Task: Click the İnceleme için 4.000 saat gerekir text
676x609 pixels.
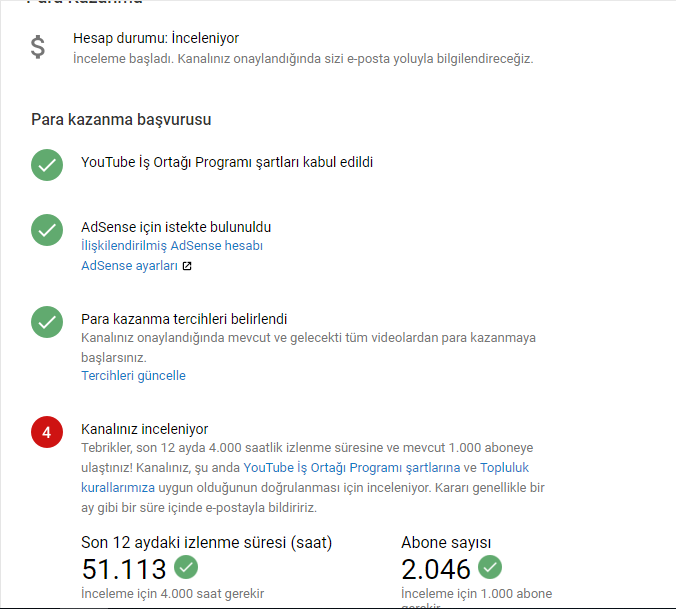Action: [172, 593]
